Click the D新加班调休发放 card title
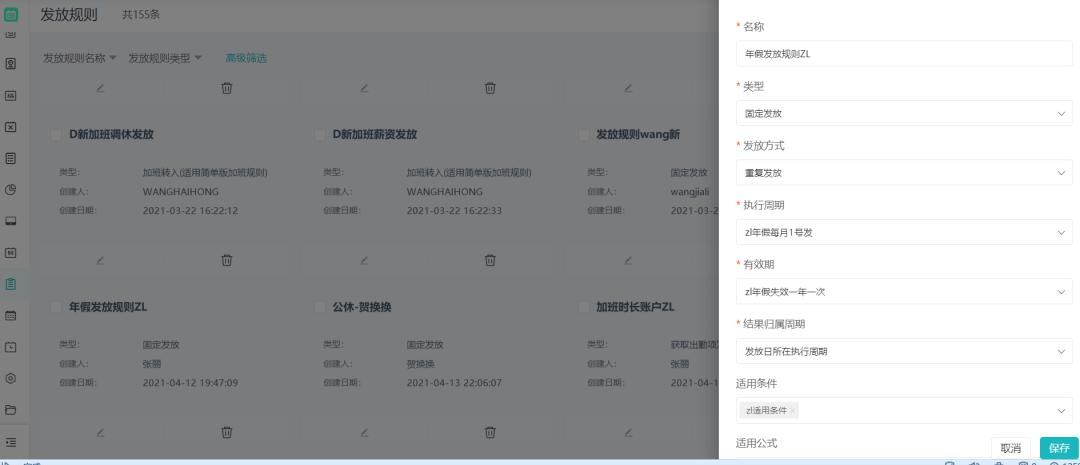Screen dimensions: 1080x465 click(112, 135)
